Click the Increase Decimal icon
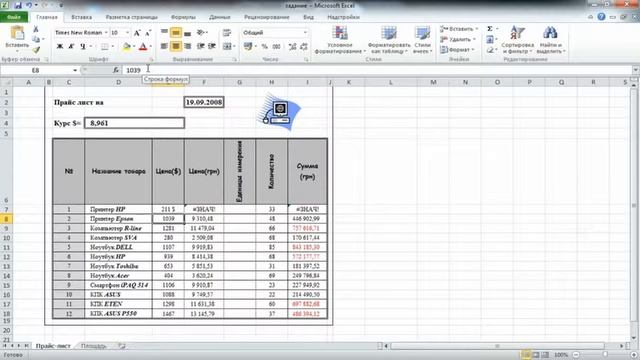This screenshot has width=640, height=360. coord(292,47)
